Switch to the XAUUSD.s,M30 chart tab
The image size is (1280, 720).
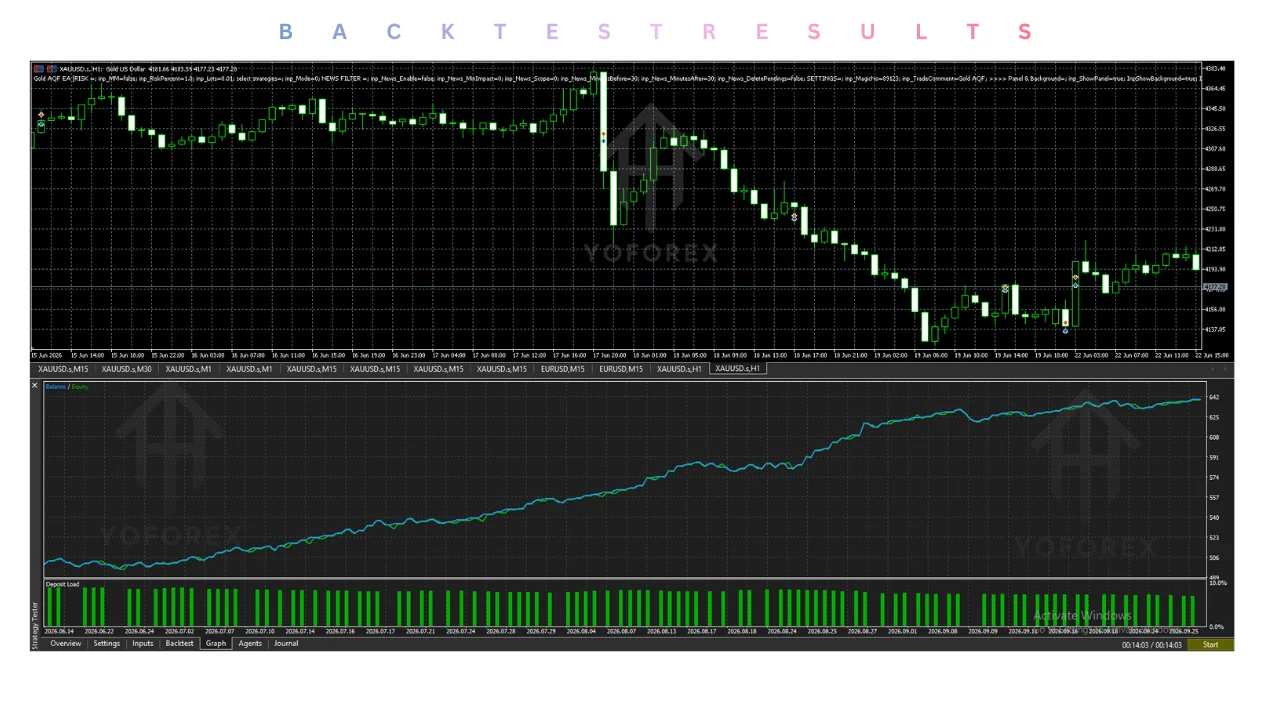(127, 369)
